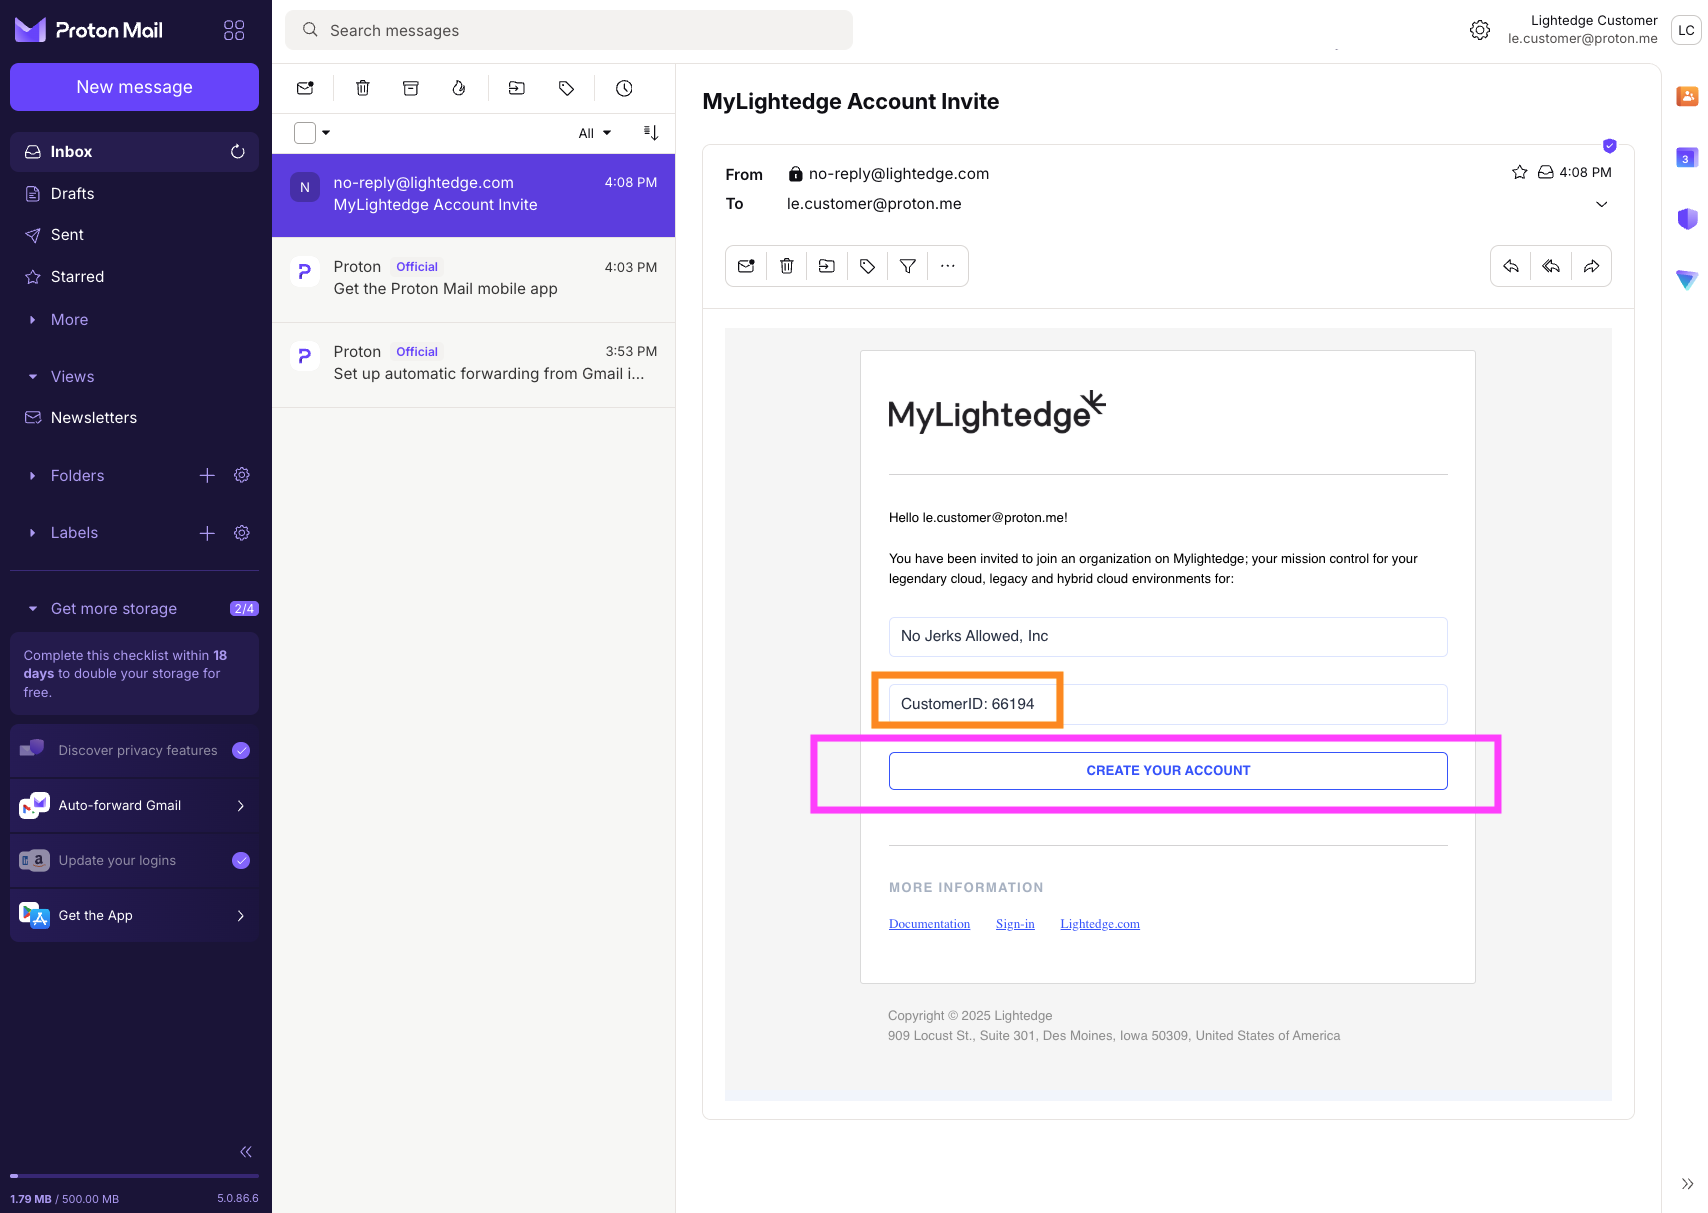Open Calendar side panel icon

pos(1687,157)
